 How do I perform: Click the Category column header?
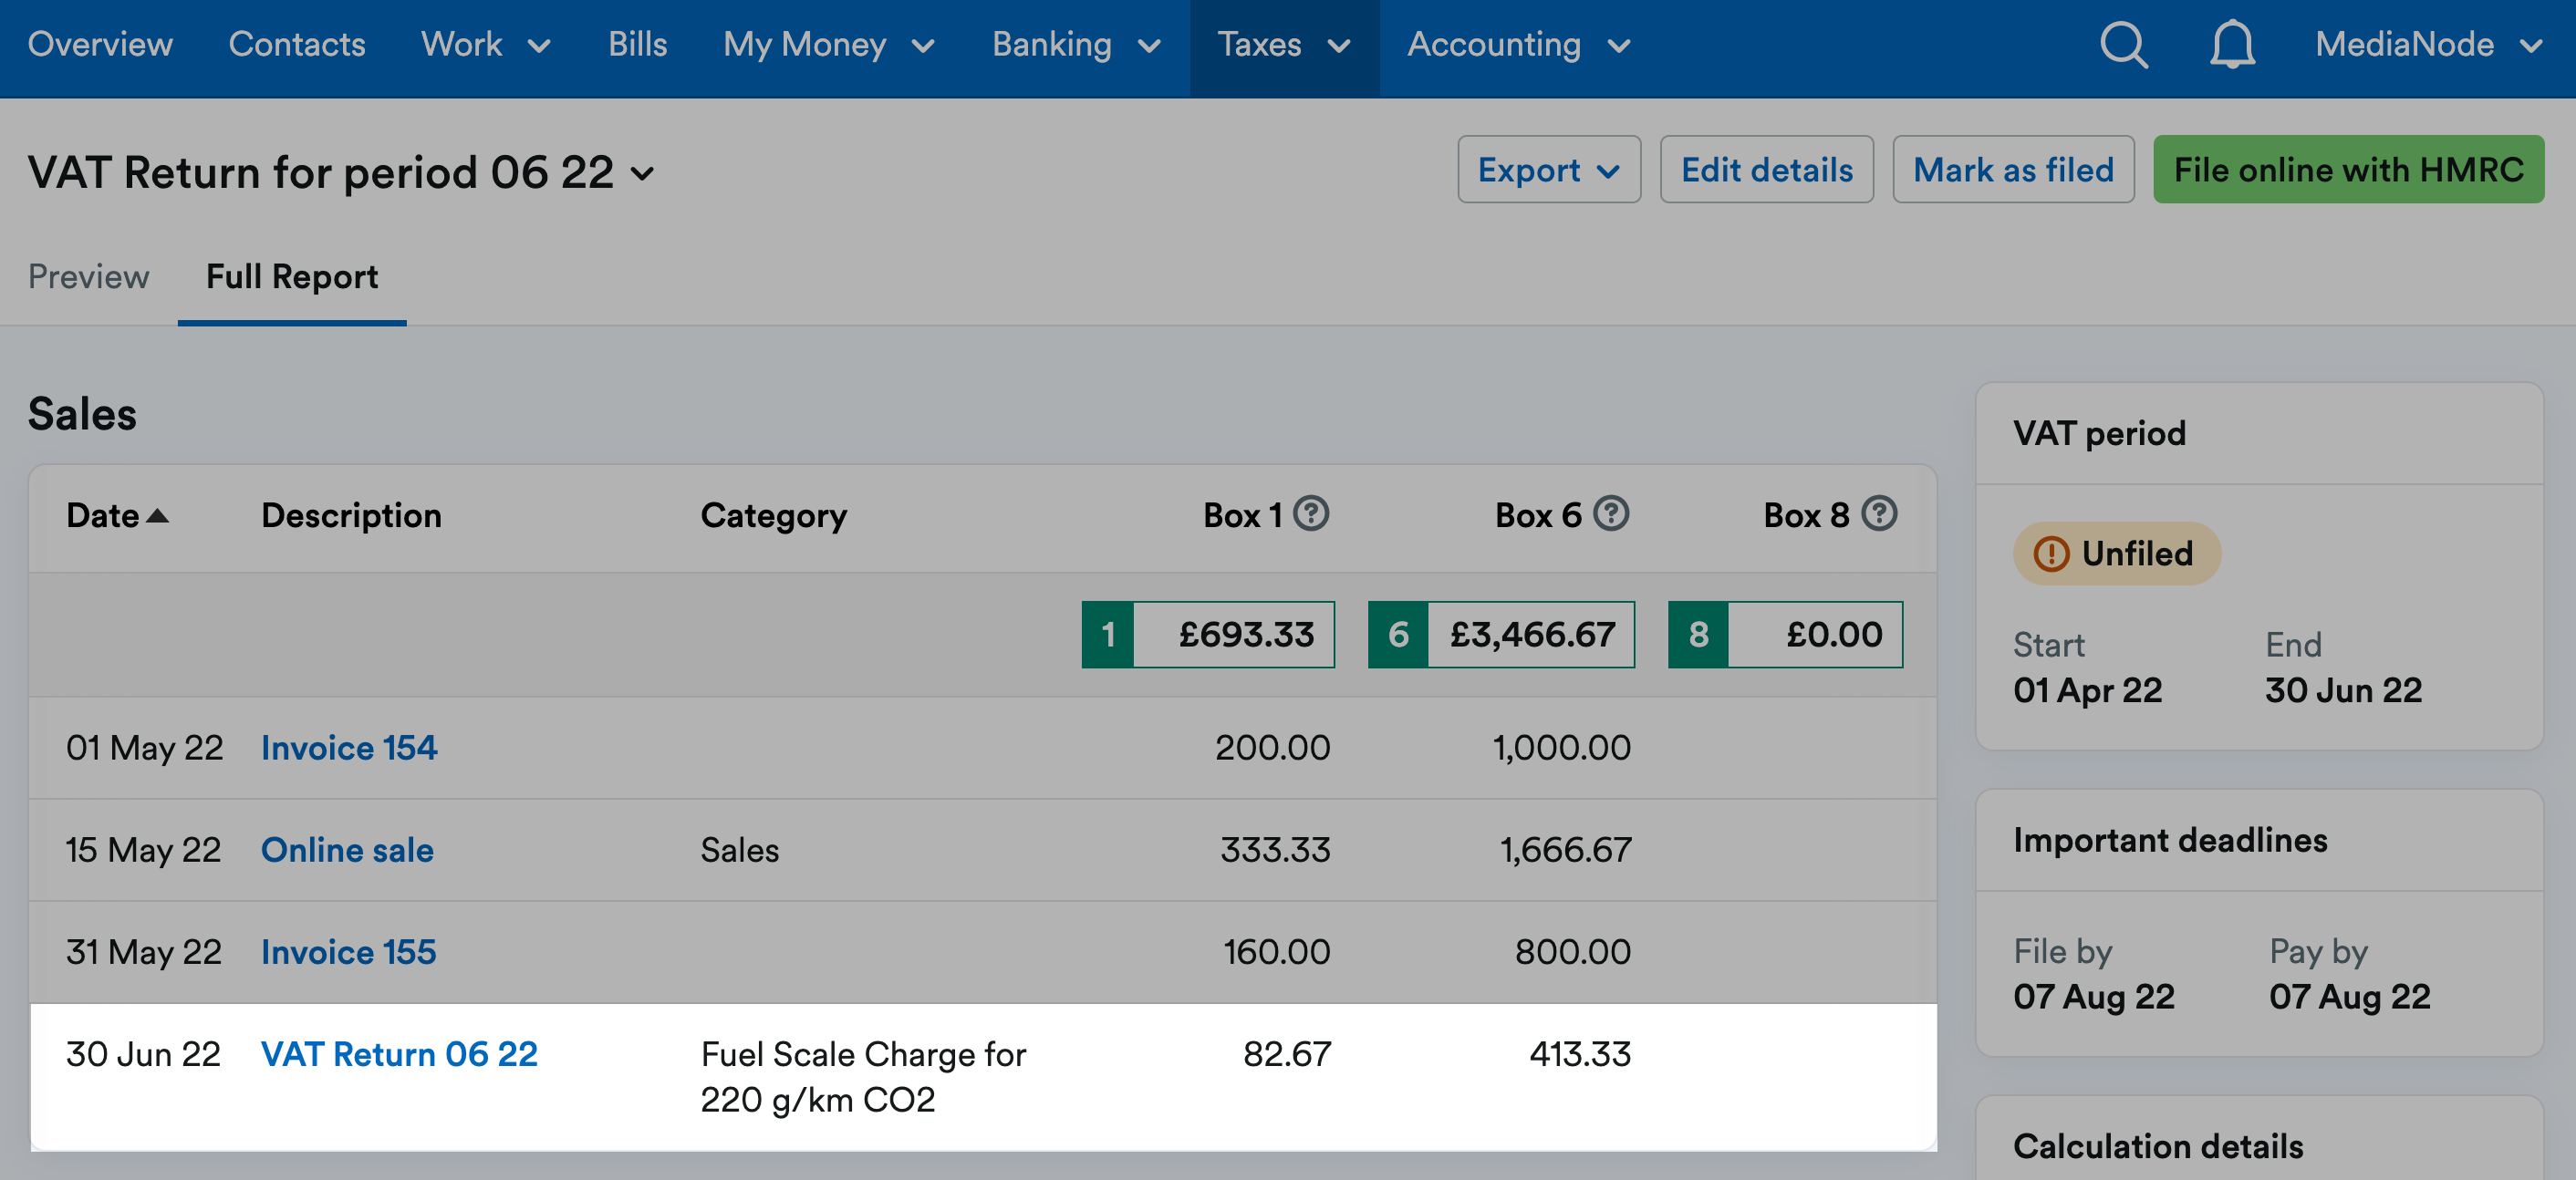pos(773,516)
